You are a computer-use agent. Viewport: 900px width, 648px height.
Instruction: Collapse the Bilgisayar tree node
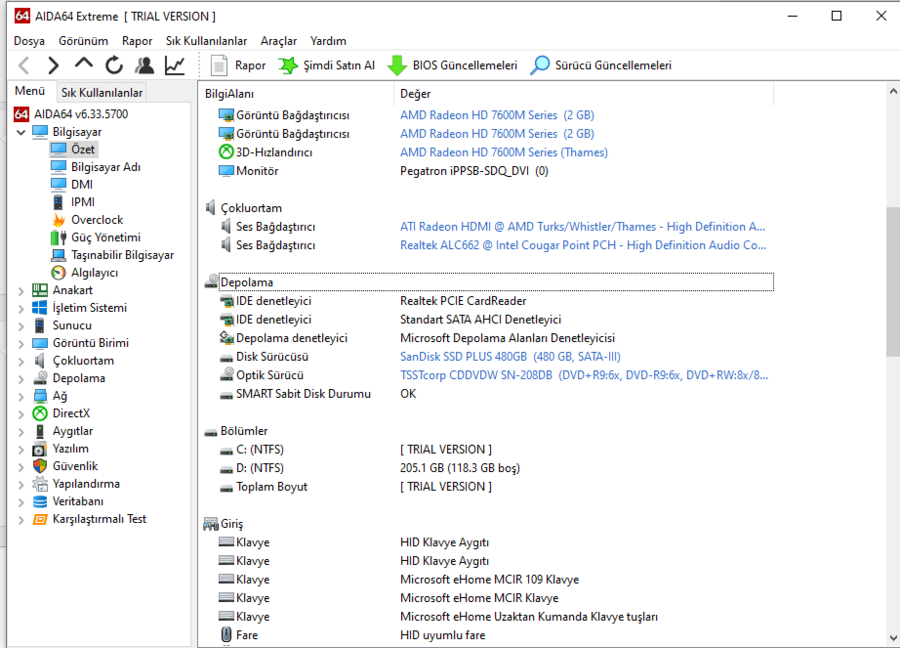click(x=22, y=132)
